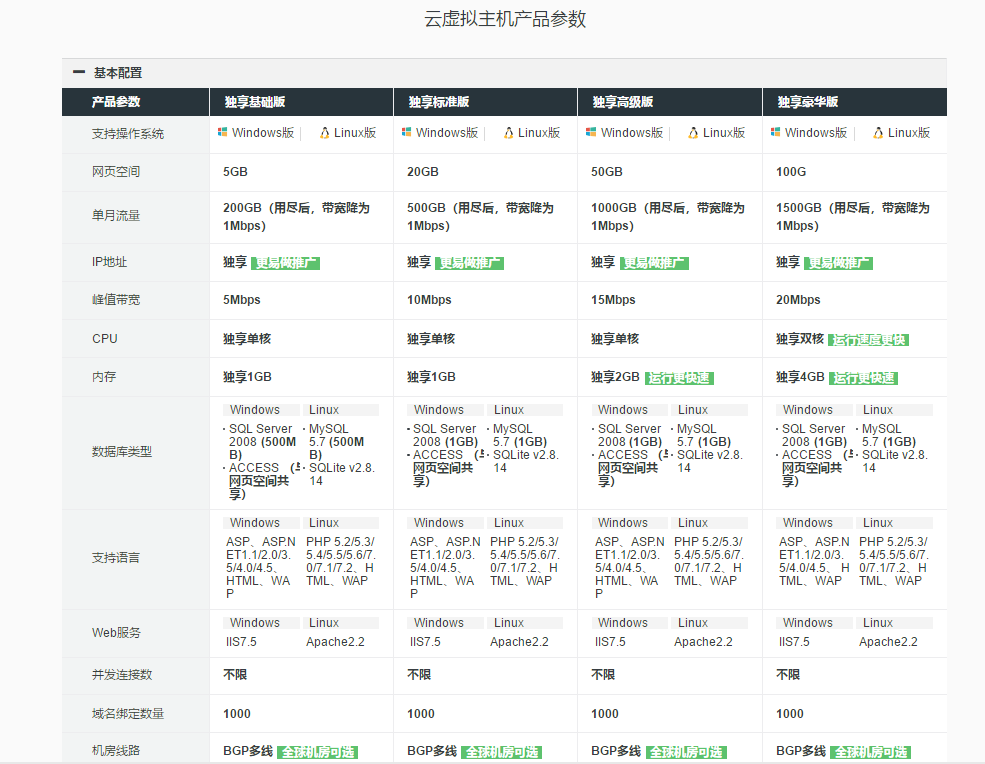Click the 内存 row label
This screenshot has width=985, height=764.
[104, 377]
